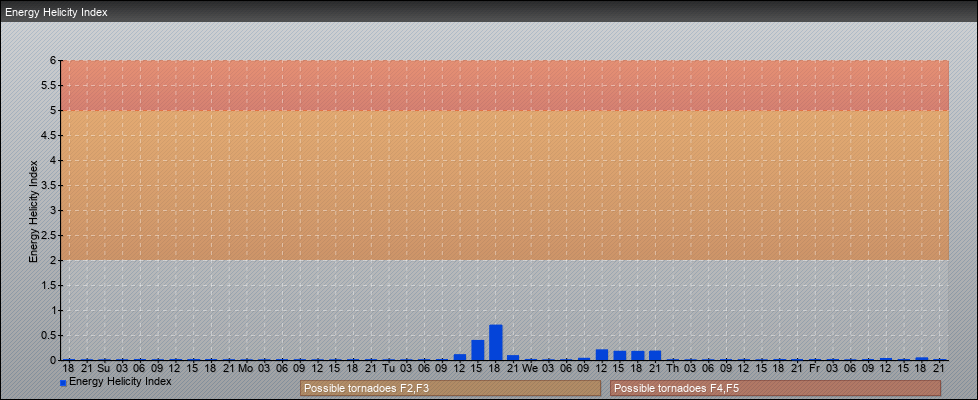Click the Mo day label on x-axis
The height and width of the screenshot is (400, 978).
click(246, 368)
